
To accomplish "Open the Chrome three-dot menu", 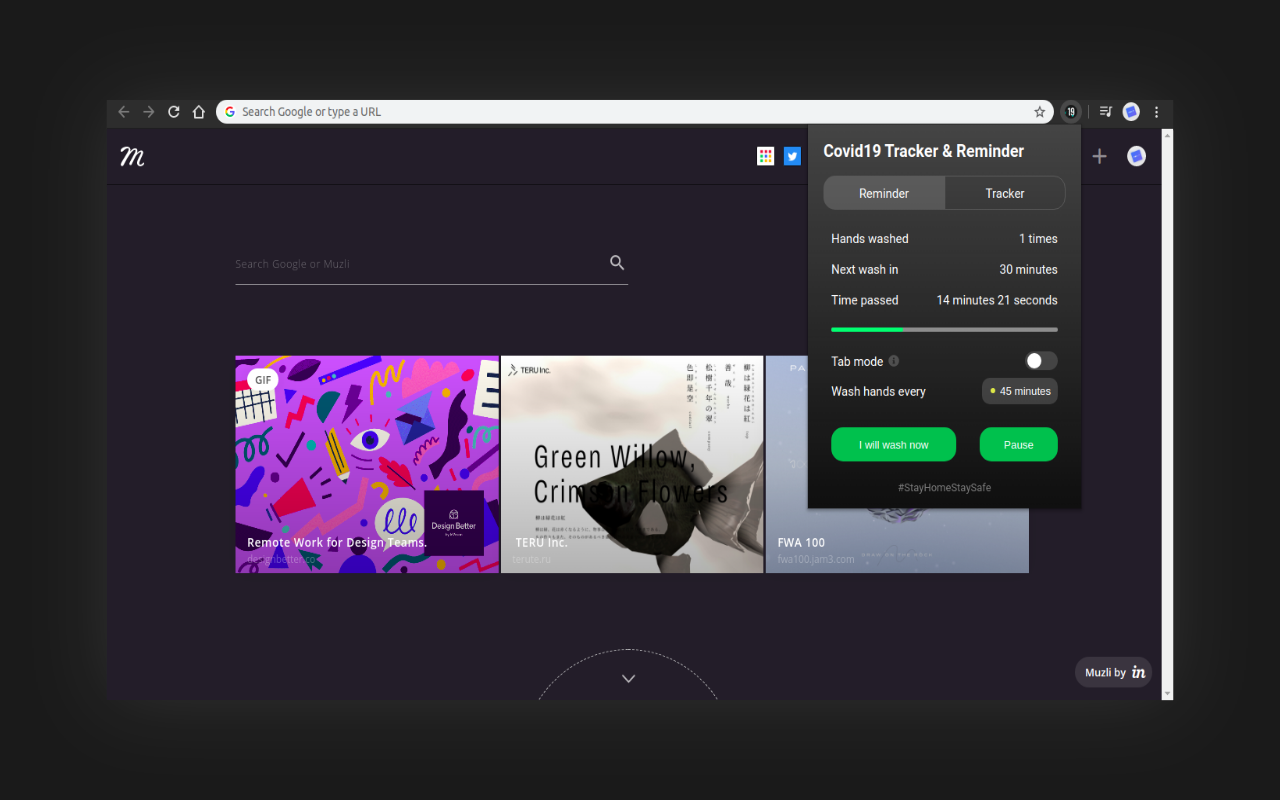I will click(x=1157, y=112).
